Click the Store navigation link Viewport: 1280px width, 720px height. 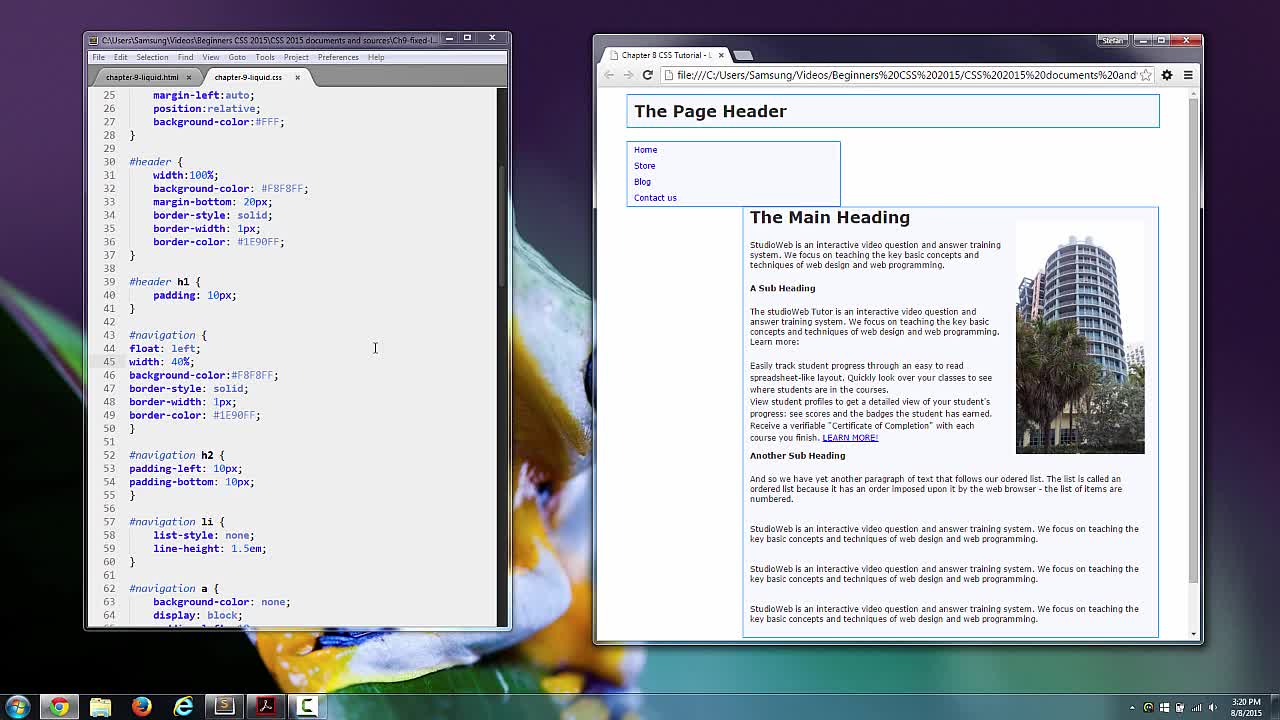pos(644,166)
